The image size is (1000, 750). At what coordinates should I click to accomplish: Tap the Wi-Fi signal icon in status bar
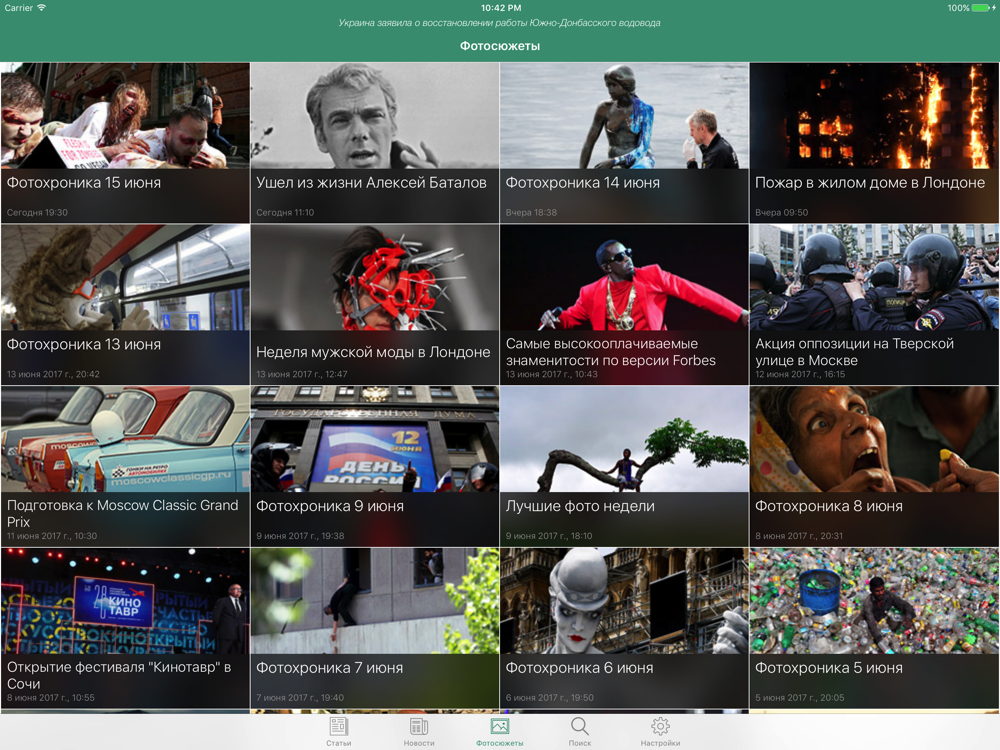click(x=41, y=8)
